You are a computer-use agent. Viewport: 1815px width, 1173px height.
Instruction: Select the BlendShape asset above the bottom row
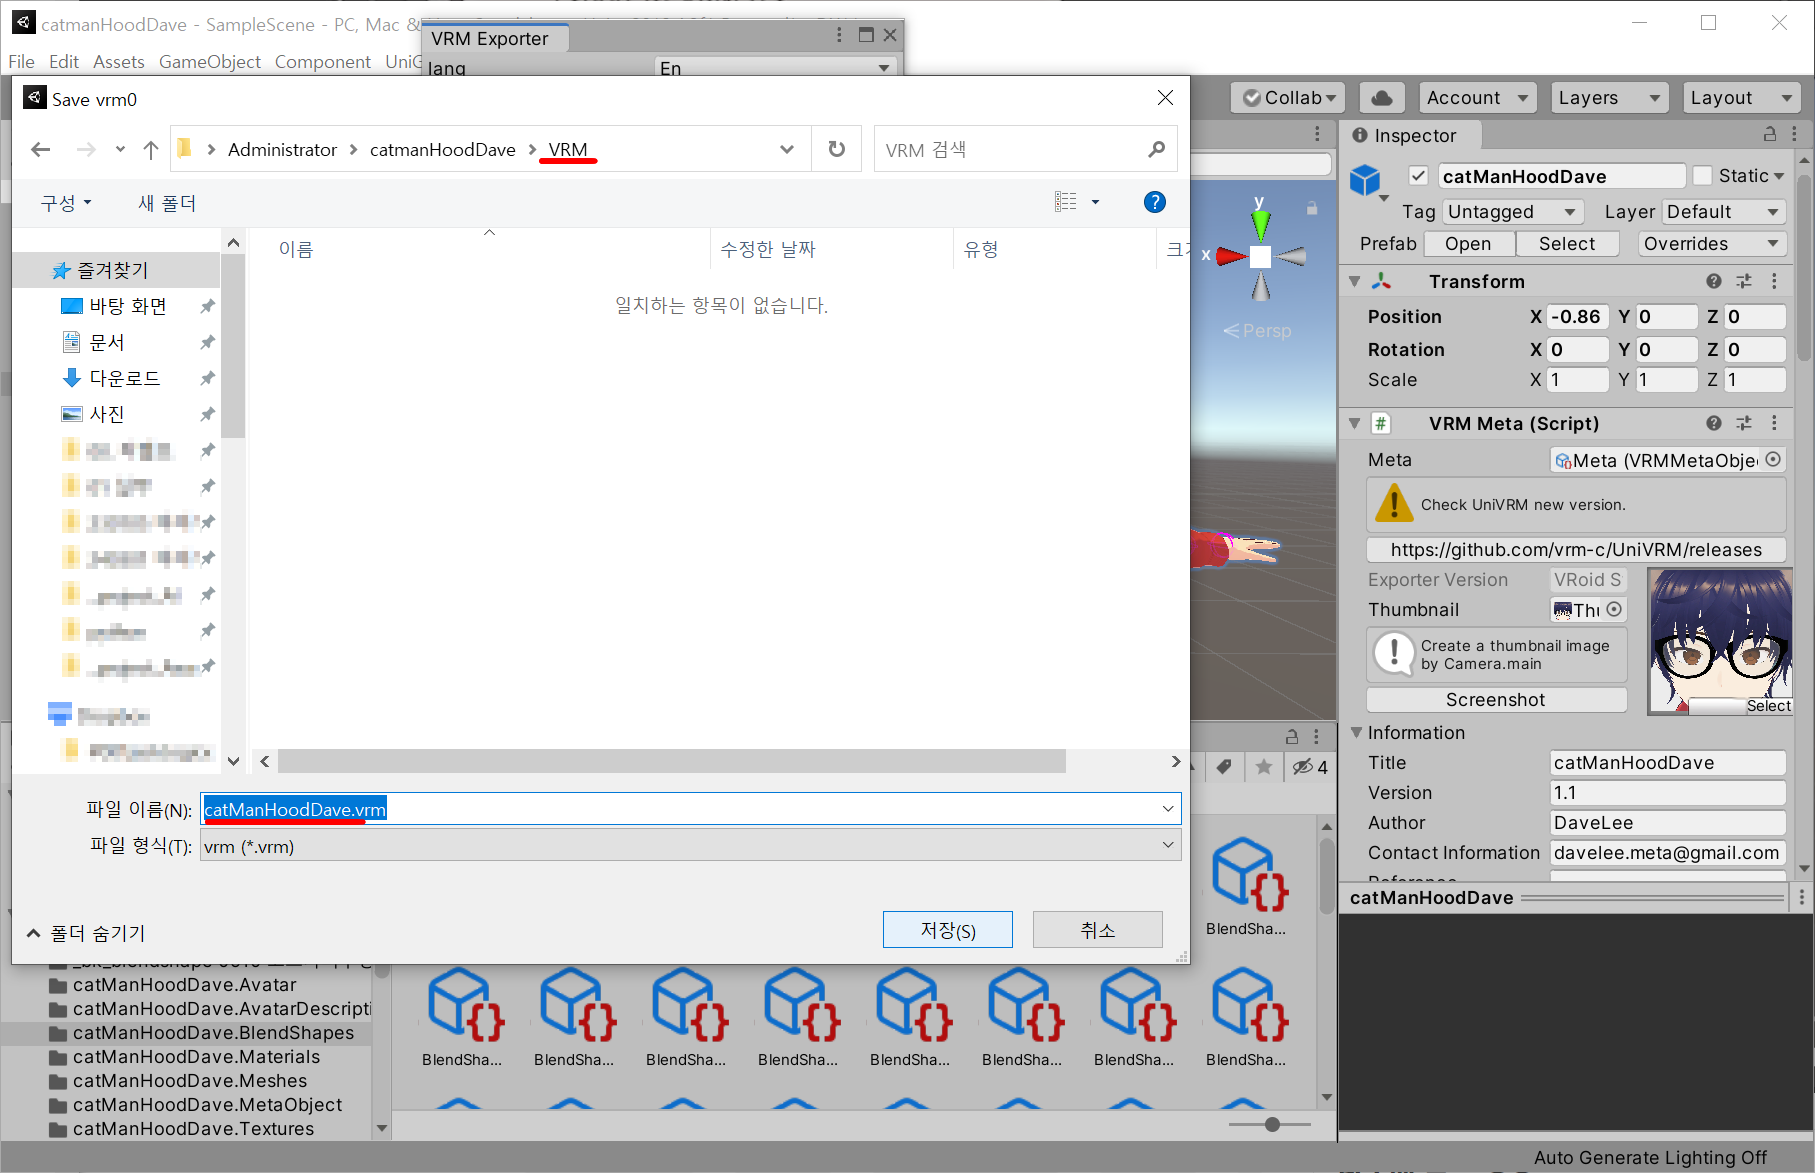[1248, 887]
